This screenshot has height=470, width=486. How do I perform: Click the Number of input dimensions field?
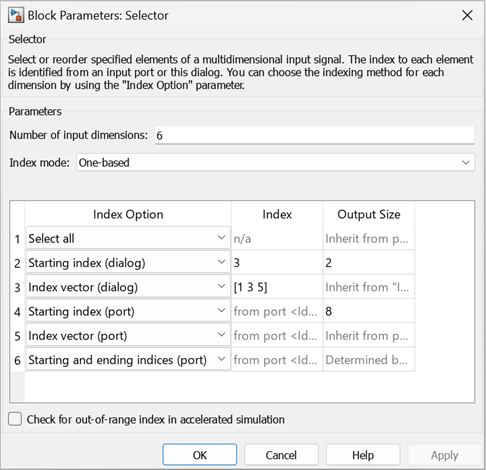point(314,135)
